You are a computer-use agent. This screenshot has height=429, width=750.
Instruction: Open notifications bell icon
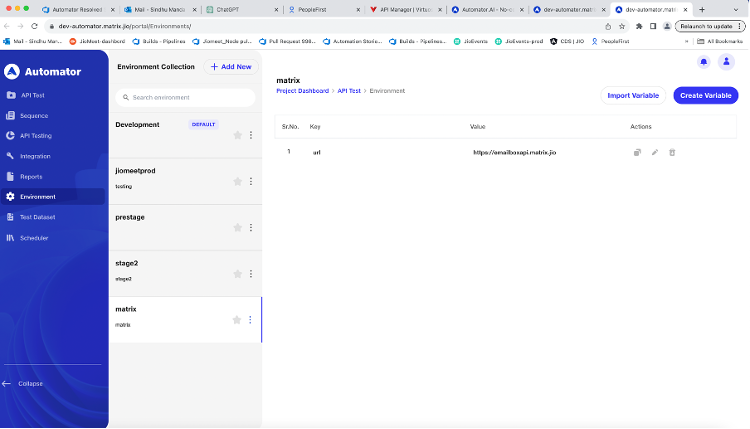(x=704, y=62)
